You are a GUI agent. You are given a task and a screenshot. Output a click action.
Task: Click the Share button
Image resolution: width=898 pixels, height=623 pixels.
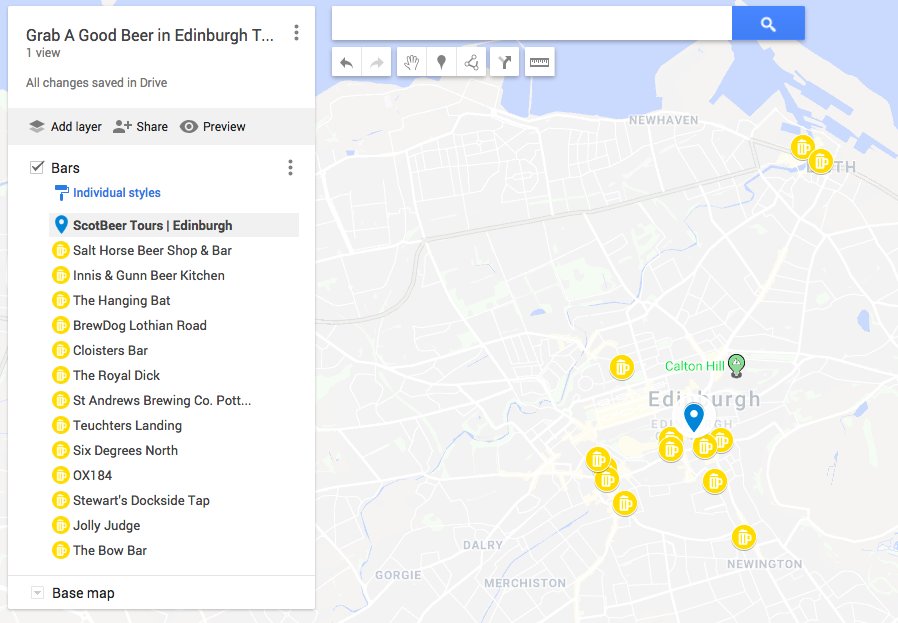pyautogui.click(x=140, y=127)
